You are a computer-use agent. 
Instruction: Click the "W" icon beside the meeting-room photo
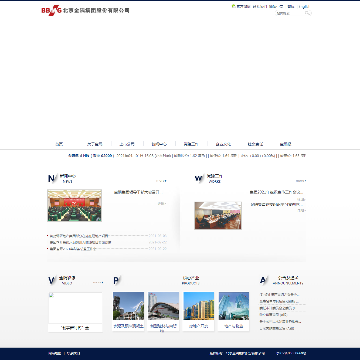click(x=199, y=179)
